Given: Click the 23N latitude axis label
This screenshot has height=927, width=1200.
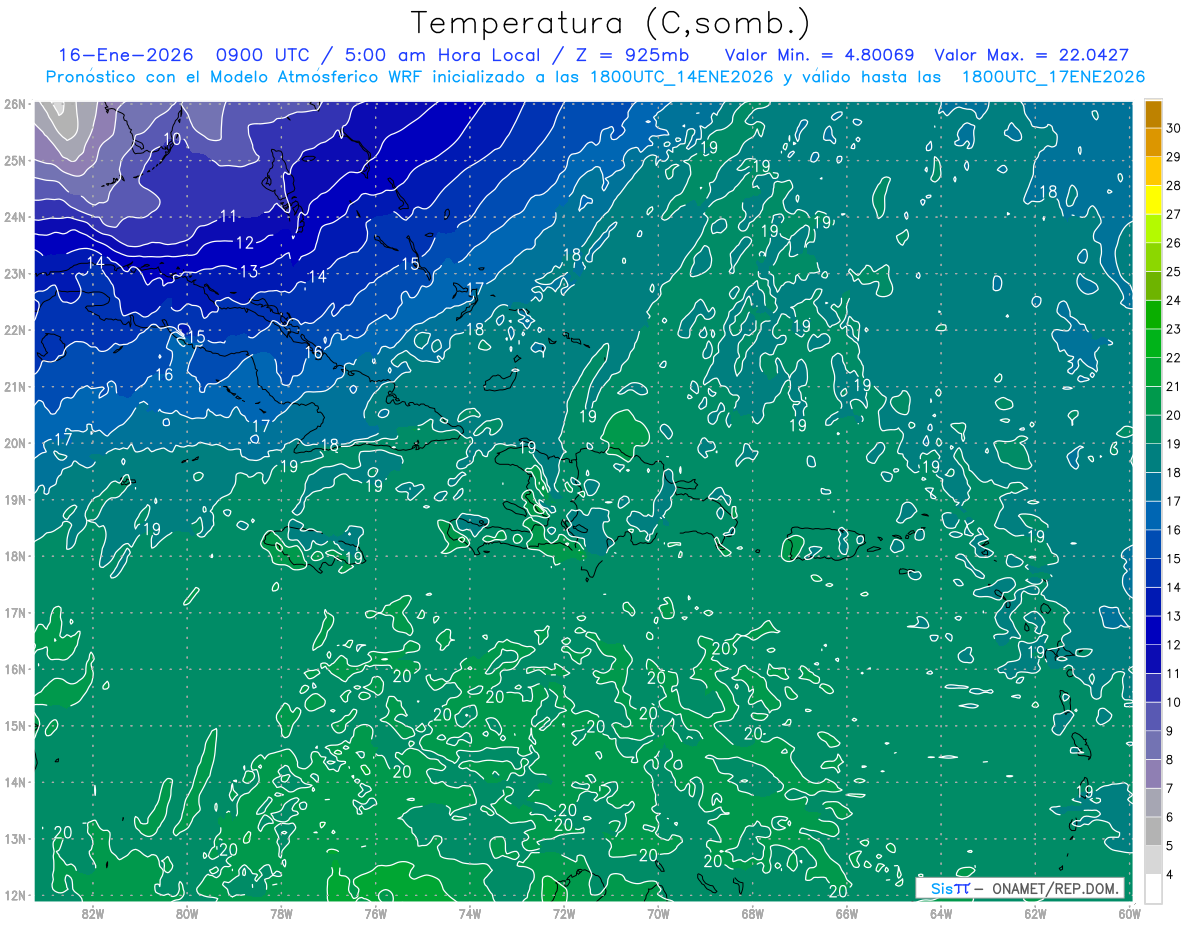Looking at the screenshot, I should 14,273.
